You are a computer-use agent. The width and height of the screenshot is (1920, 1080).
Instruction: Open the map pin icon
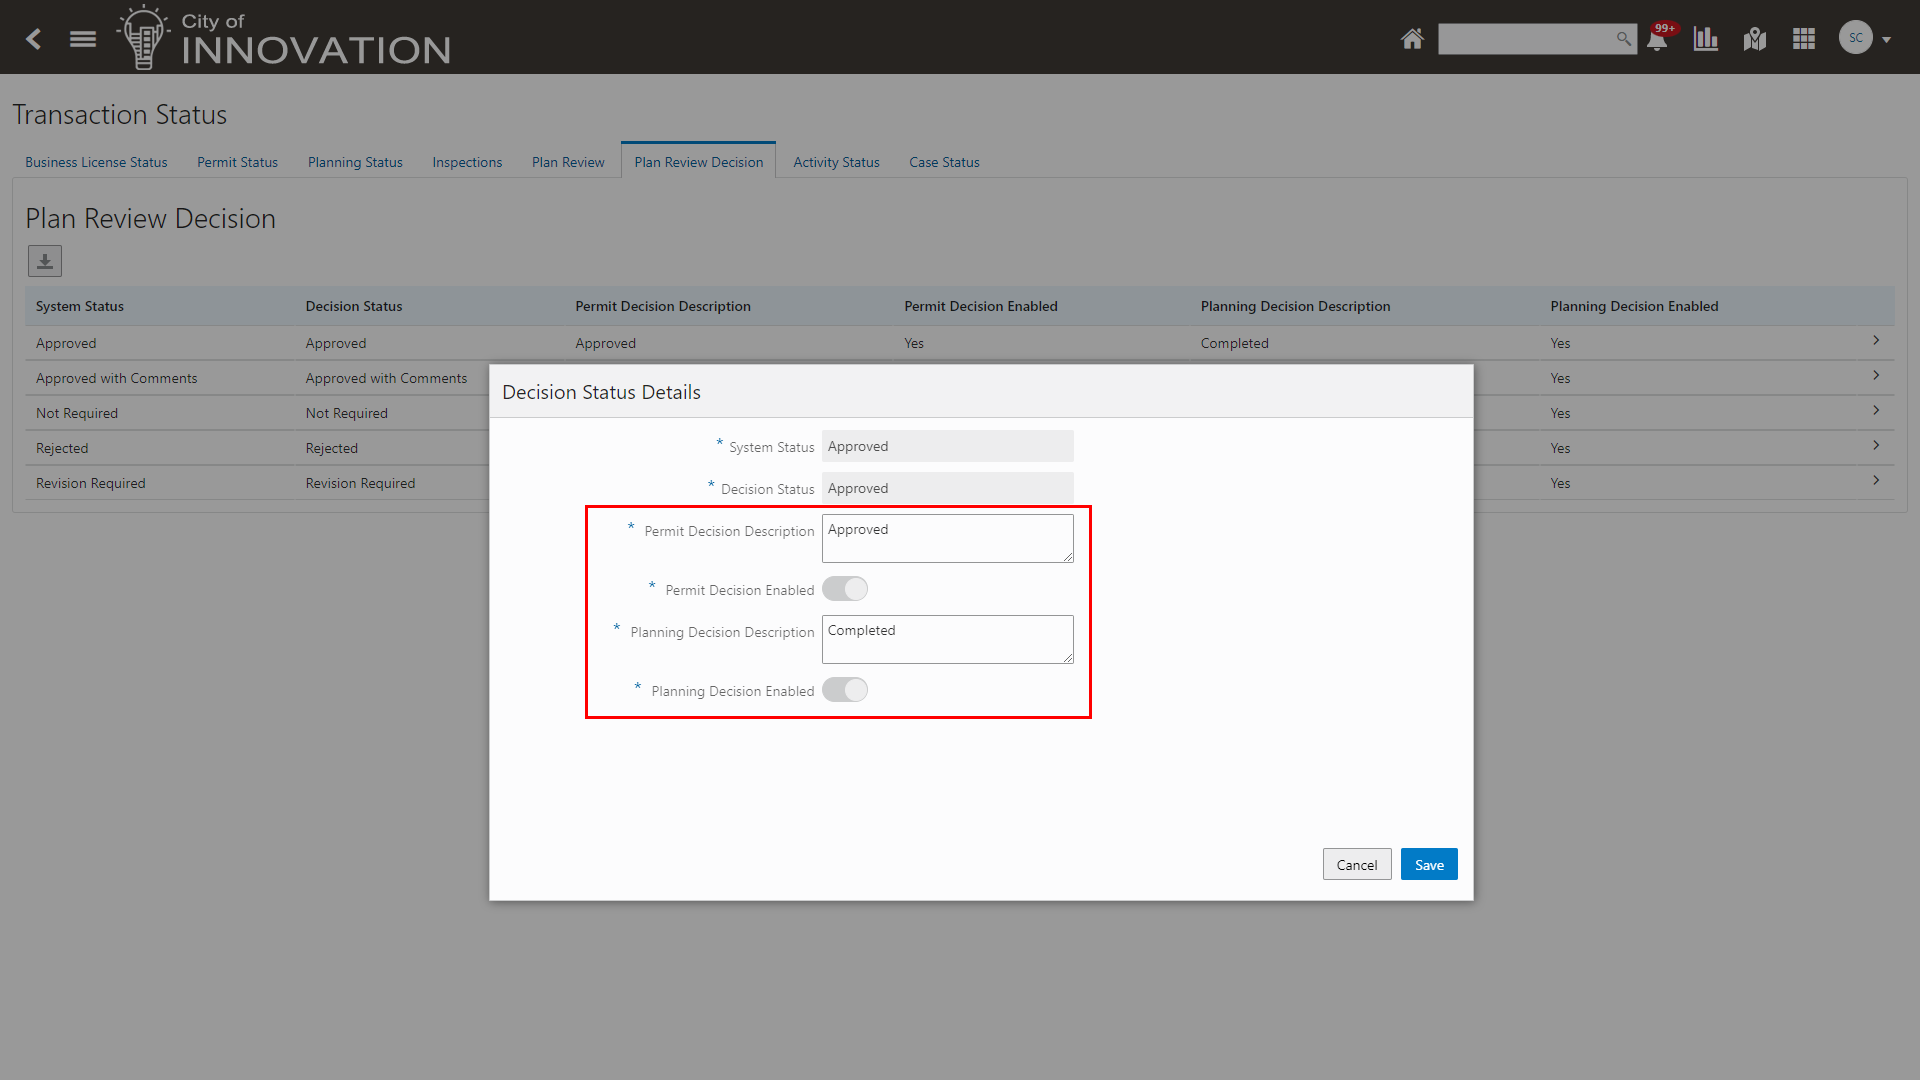coord(1754,39)
